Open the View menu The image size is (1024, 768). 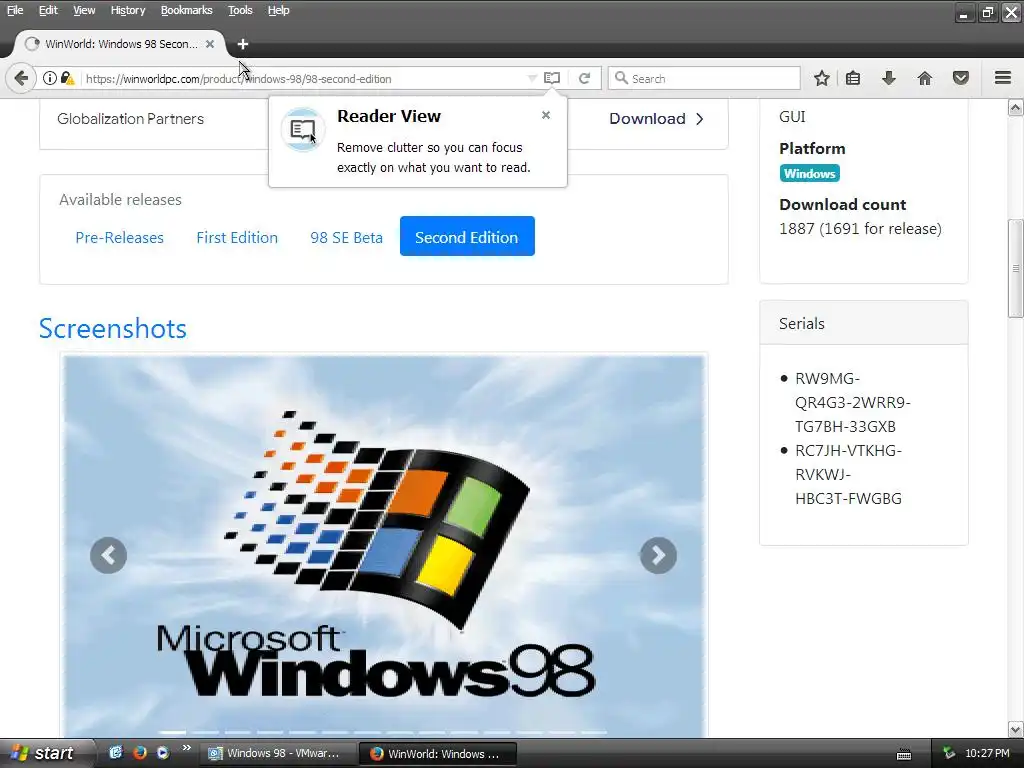84,10
